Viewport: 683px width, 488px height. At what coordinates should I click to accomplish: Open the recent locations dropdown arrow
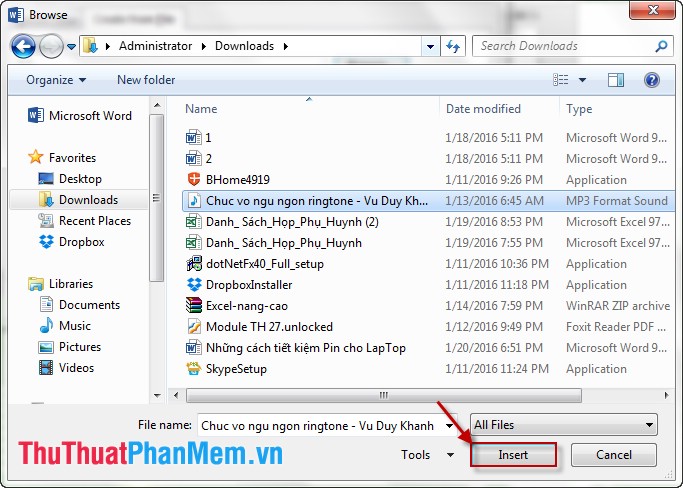tap(71, 46)
